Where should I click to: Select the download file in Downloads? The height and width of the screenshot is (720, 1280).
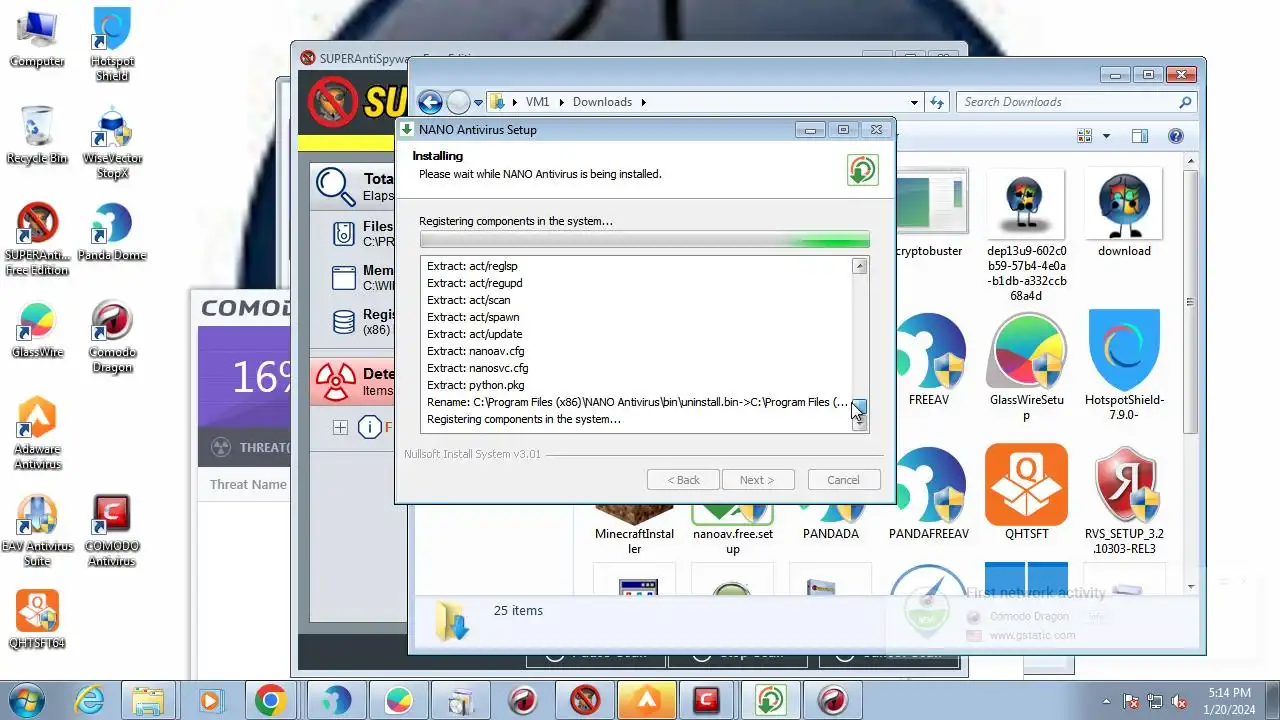[x=1124, y=214]
